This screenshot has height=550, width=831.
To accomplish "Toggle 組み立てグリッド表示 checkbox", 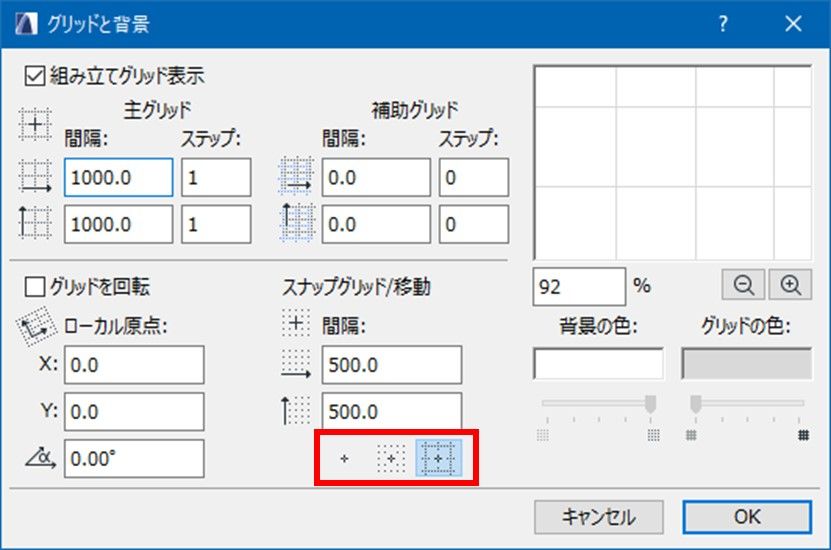I will coord(35,76).
